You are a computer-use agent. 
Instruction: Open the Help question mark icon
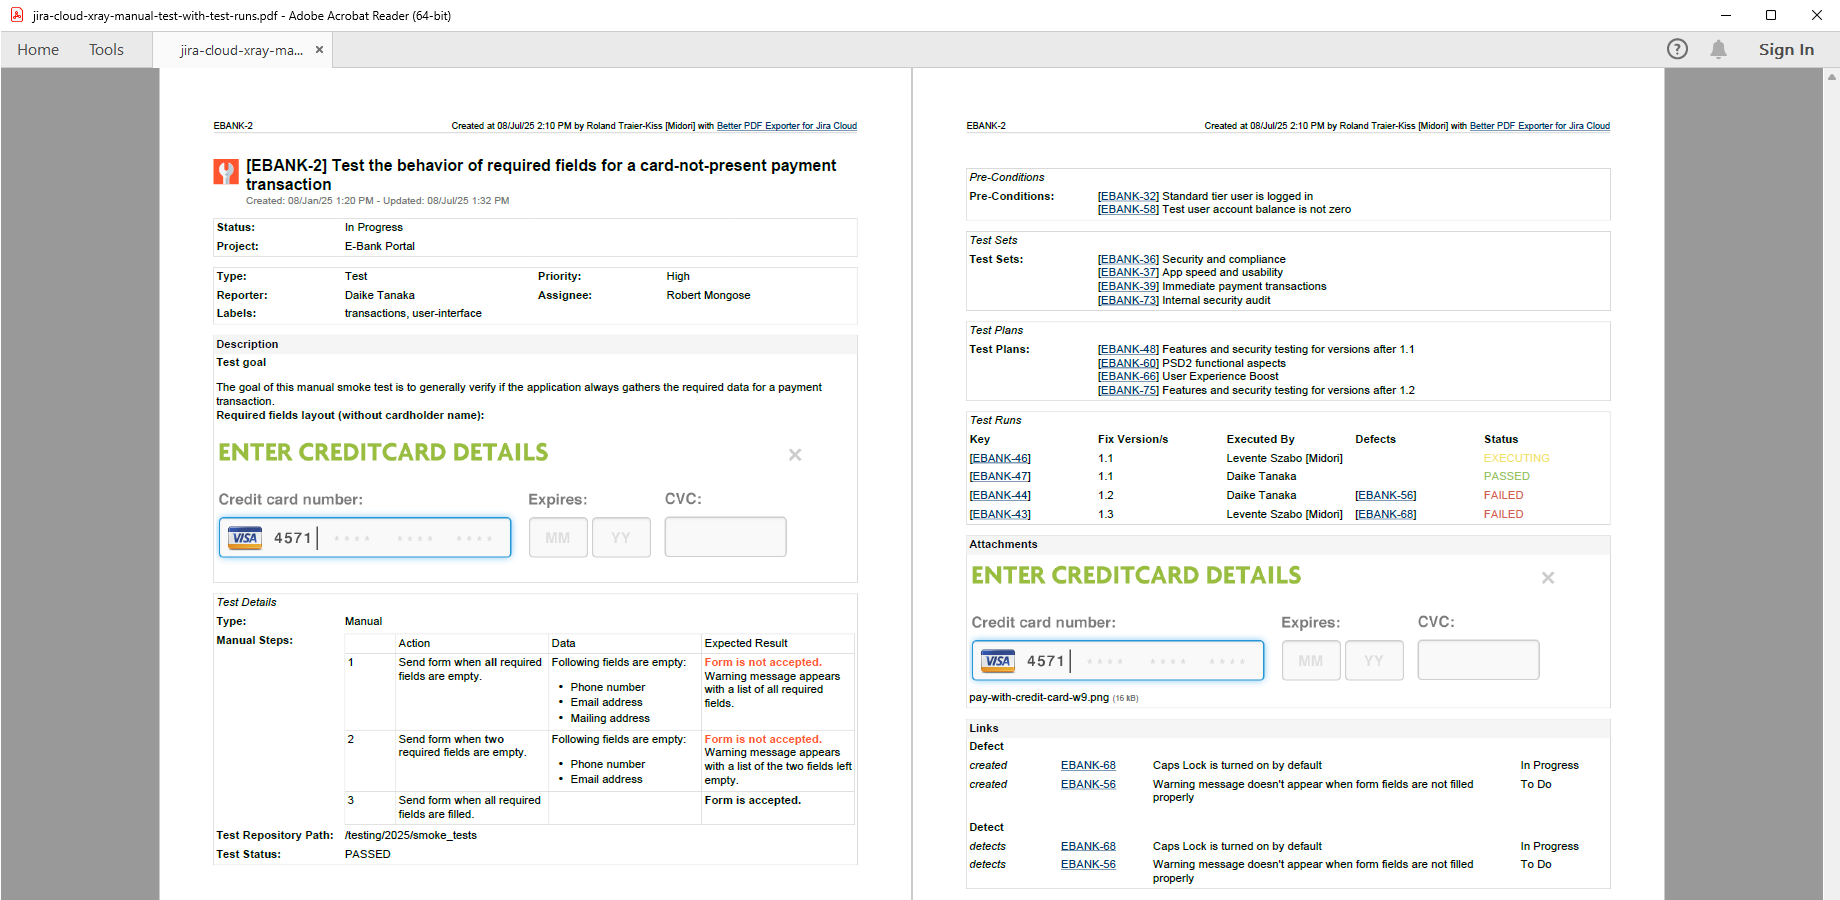point(1677,49)
